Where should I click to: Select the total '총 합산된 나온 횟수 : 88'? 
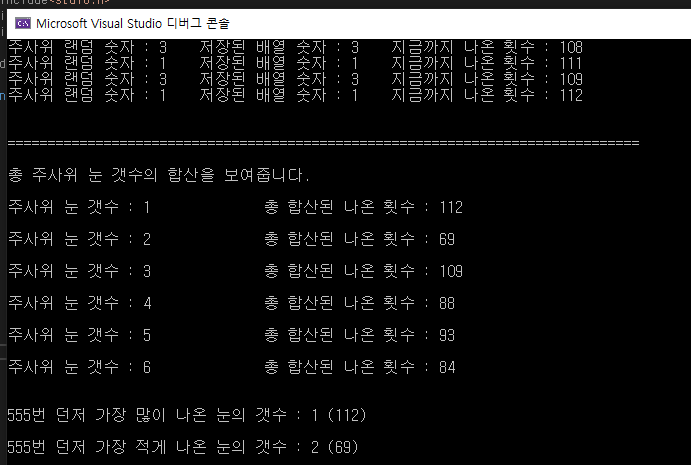(360, 303)
